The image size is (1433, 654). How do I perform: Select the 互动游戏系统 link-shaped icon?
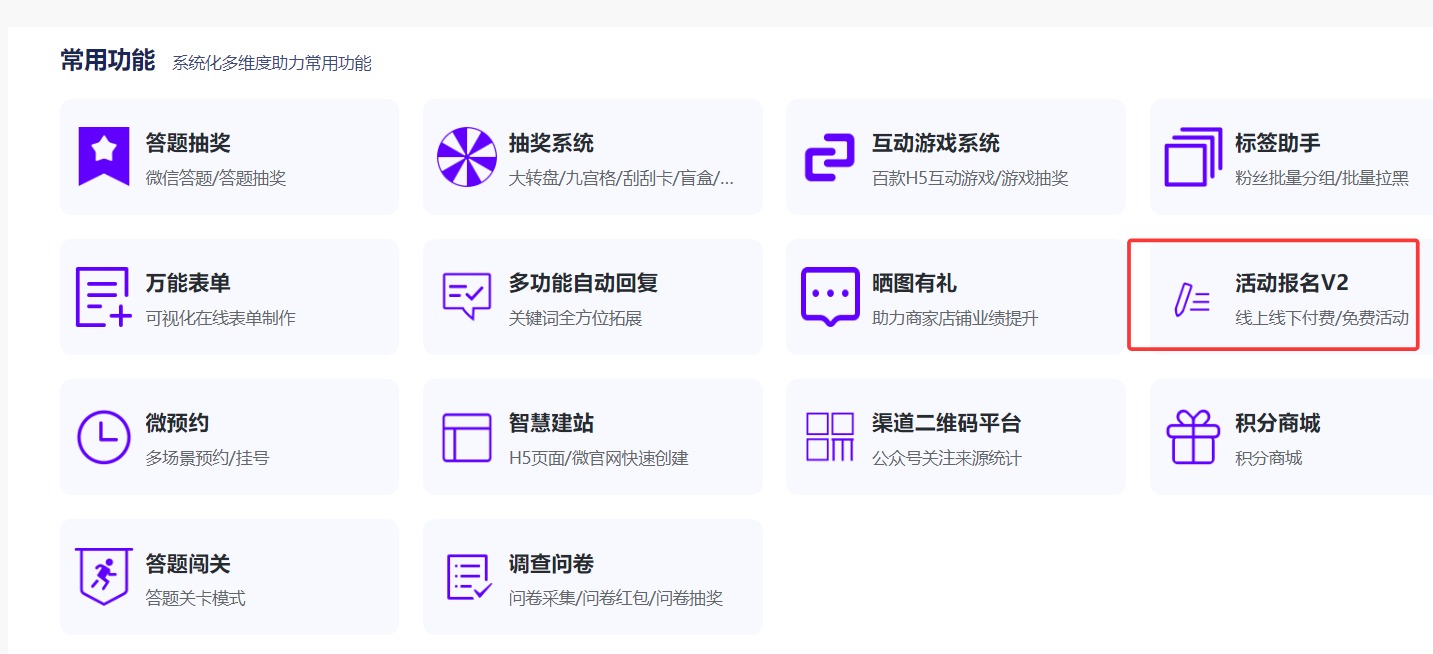(830, 157)
